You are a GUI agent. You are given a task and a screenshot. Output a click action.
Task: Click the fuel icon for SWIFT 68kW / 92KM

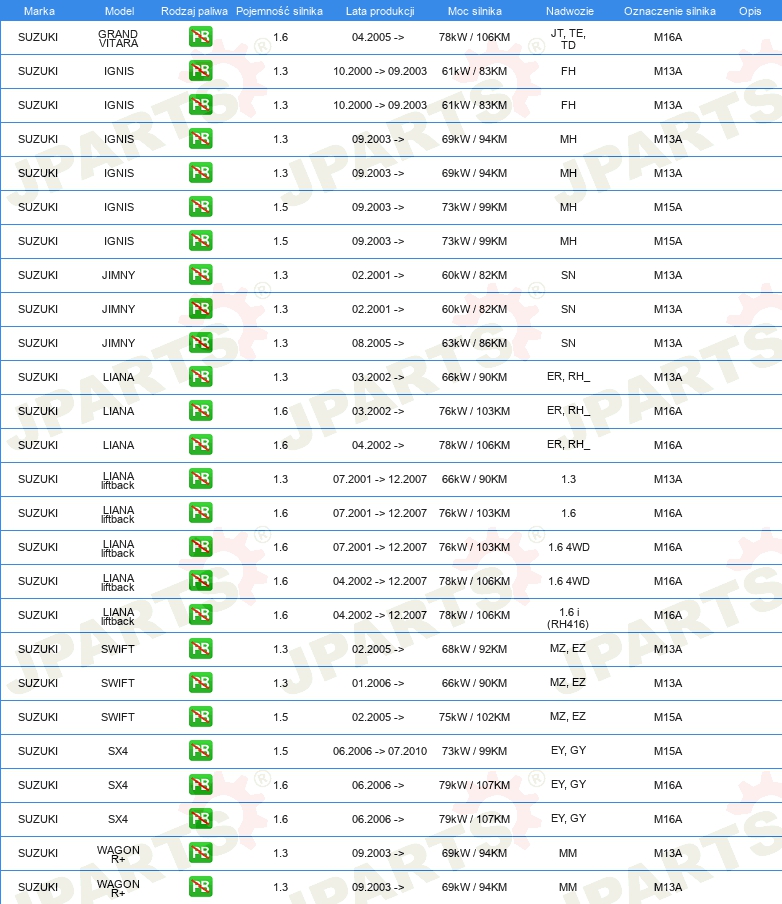(201, 649)
